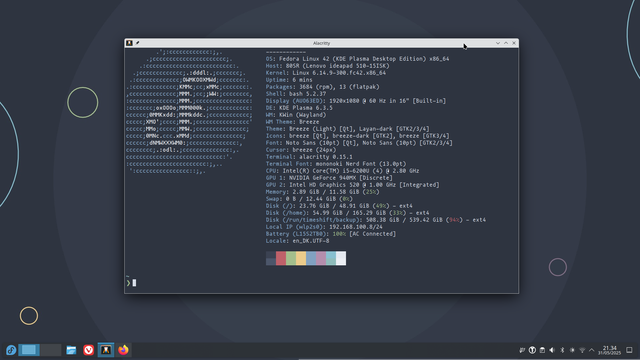Select the Alacritty task in the taskbar
640x360 pixels.
pos(106,350)
